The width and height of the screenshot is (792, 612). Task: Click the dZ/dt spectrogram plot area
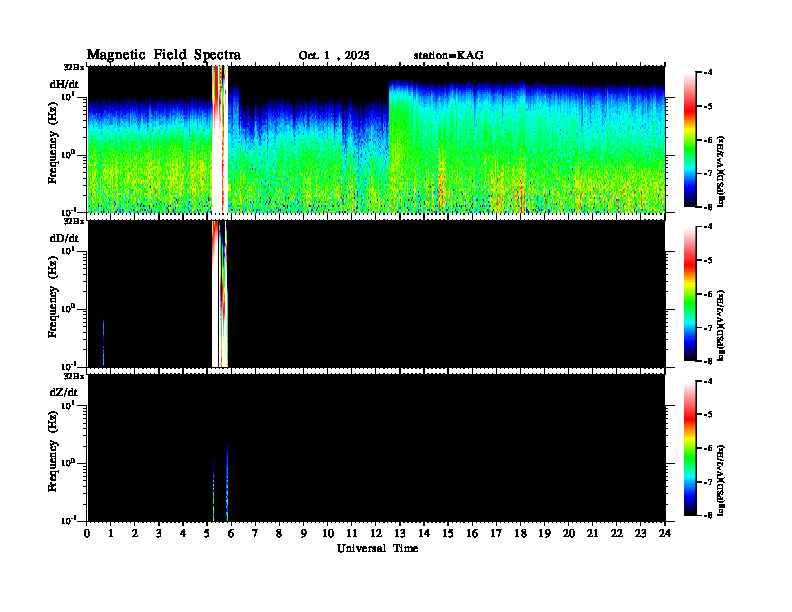(x=376, y=447)
